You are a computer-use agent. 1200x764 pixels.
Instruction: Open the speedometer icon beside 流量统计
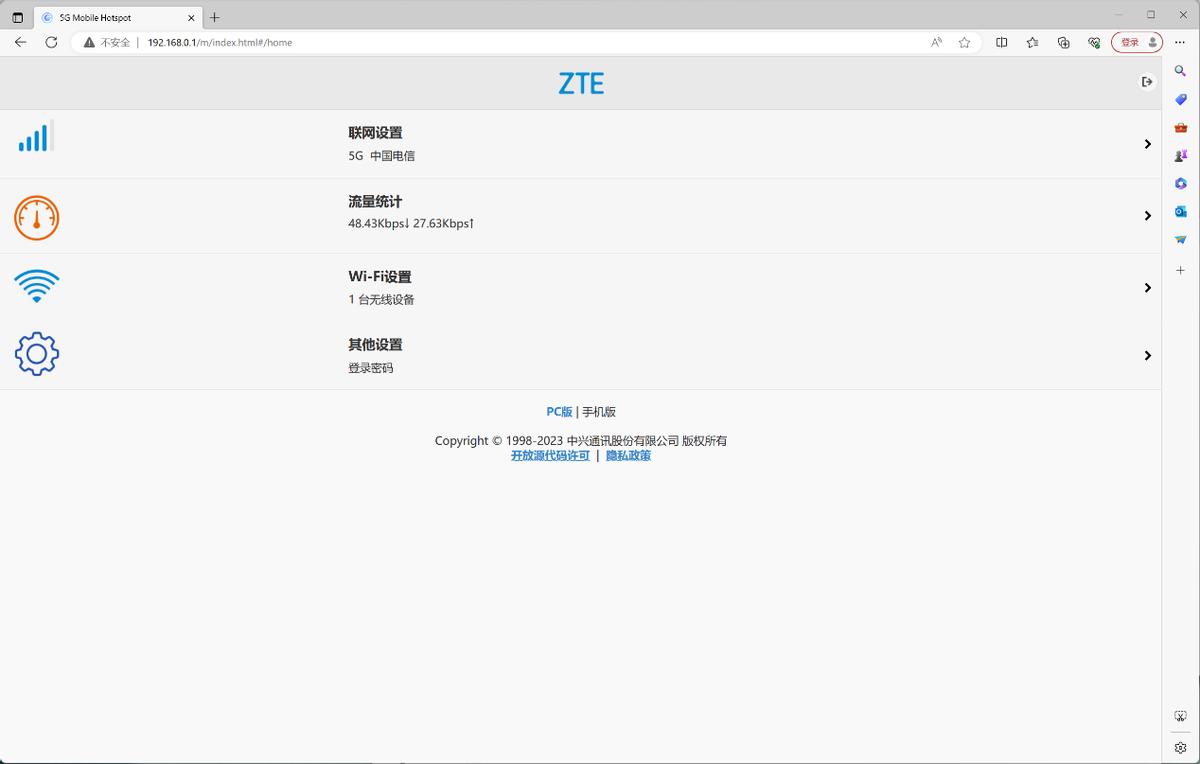[36, 217]
